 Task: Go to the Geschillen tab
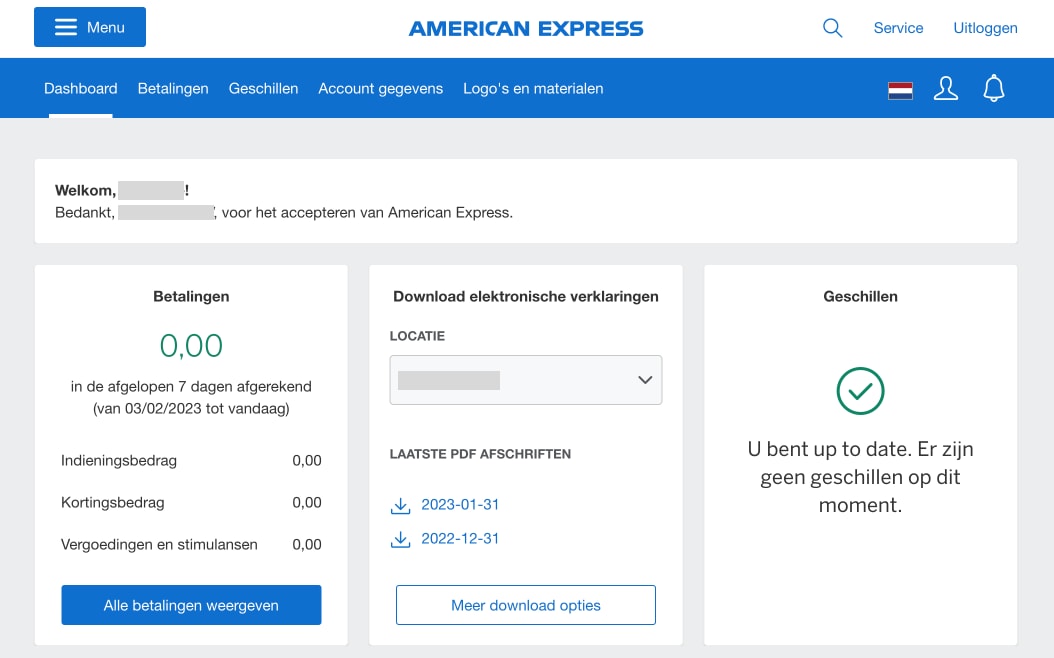[x=263, y=89]
